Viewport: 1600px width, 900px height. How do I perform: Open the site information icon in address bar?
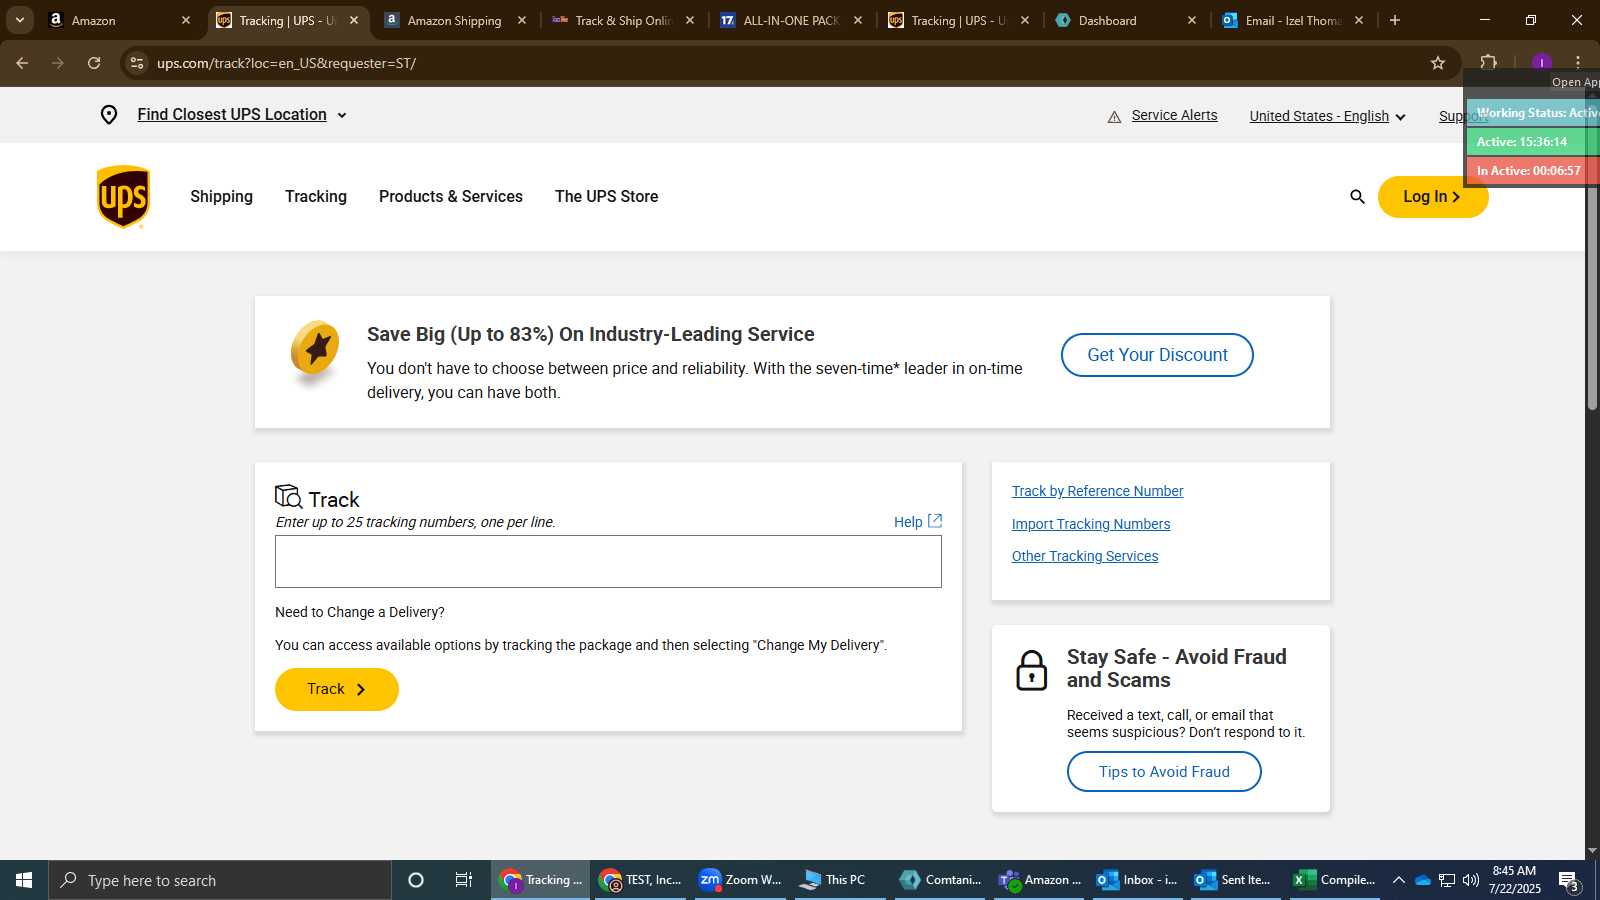(137, 63)
